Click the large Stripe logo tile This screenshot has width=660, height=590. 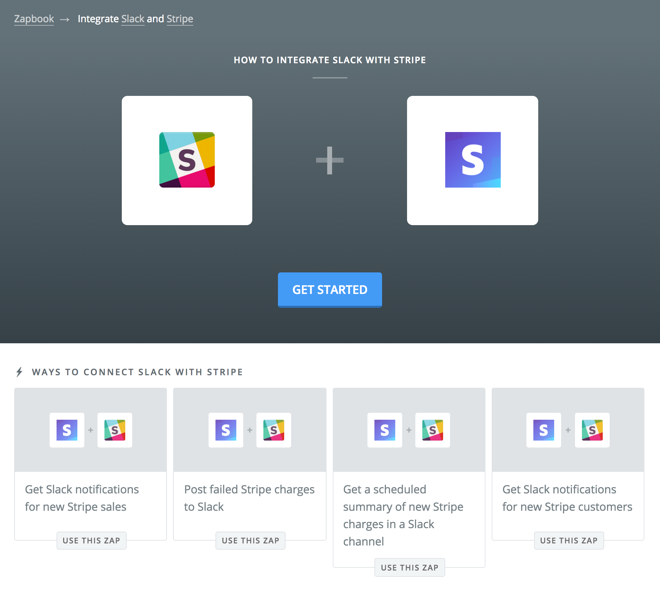[472, 160]
